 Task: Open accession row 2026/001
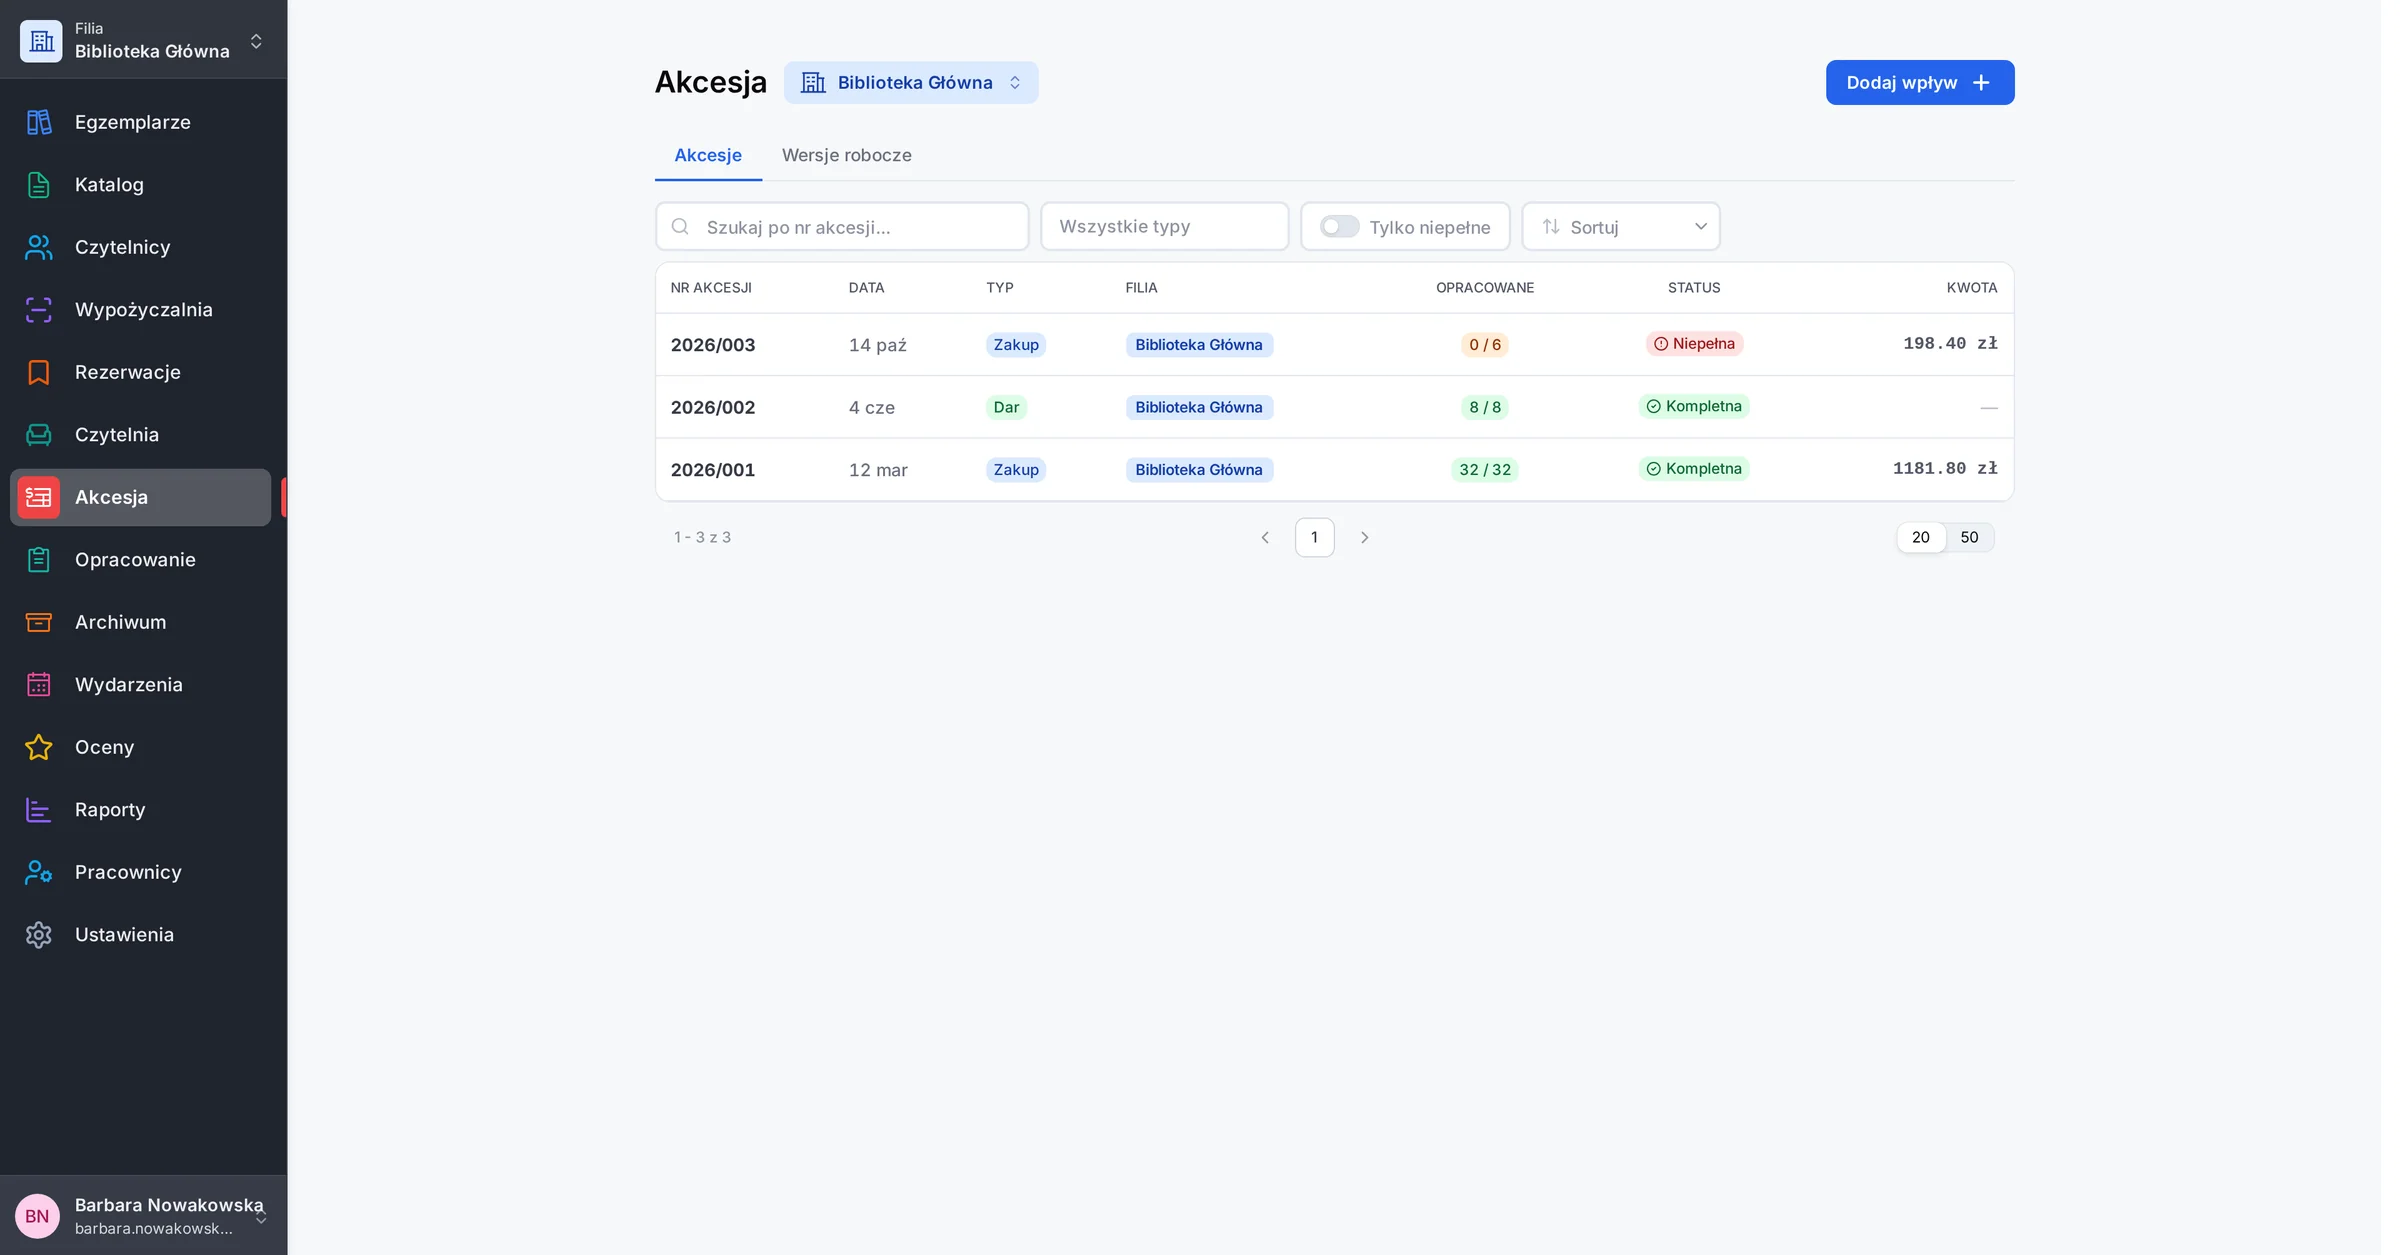pyautogui.click(x=1334, y=470)
